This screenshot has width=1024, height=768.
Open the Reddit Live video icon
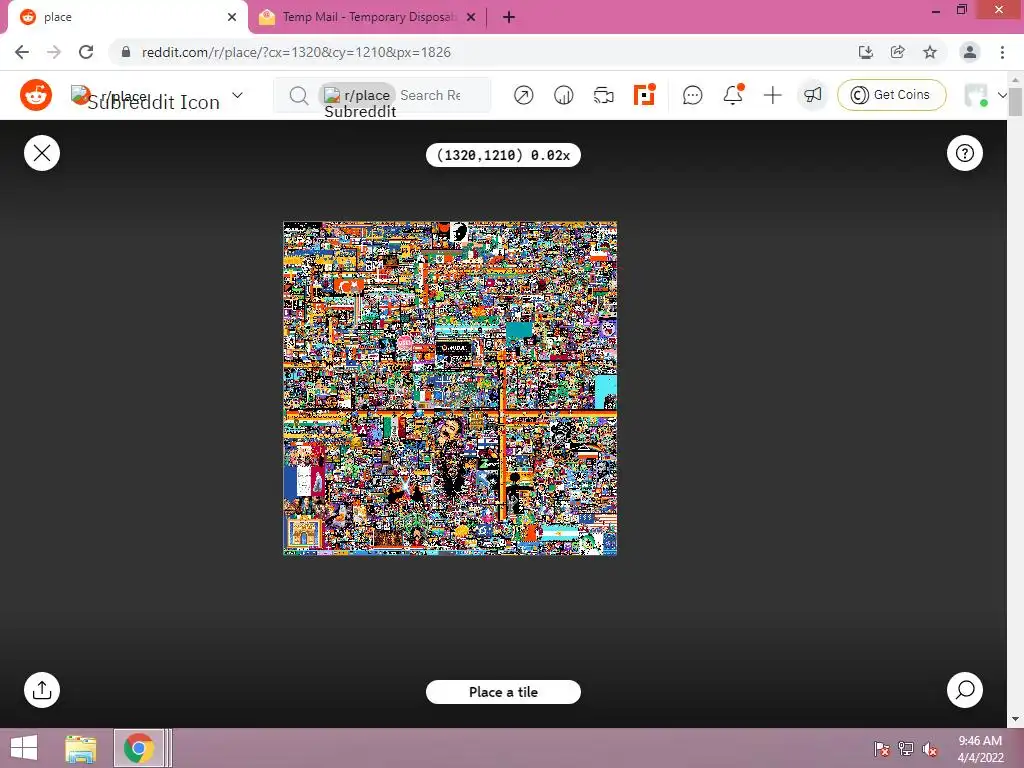[603, 95]
